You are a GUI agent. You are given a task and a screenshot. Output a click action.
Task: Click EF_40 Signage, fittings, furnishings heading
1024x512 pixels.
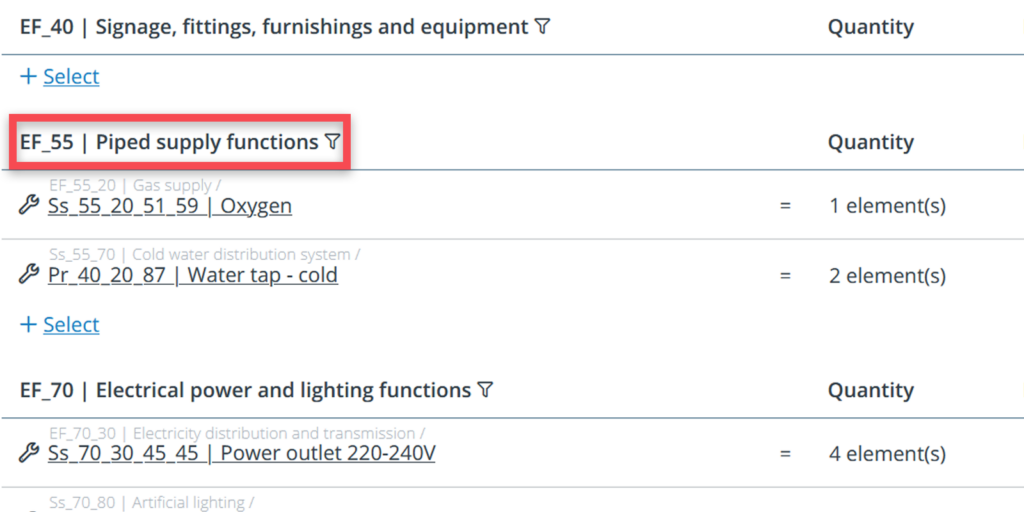(x=273, y=28)
